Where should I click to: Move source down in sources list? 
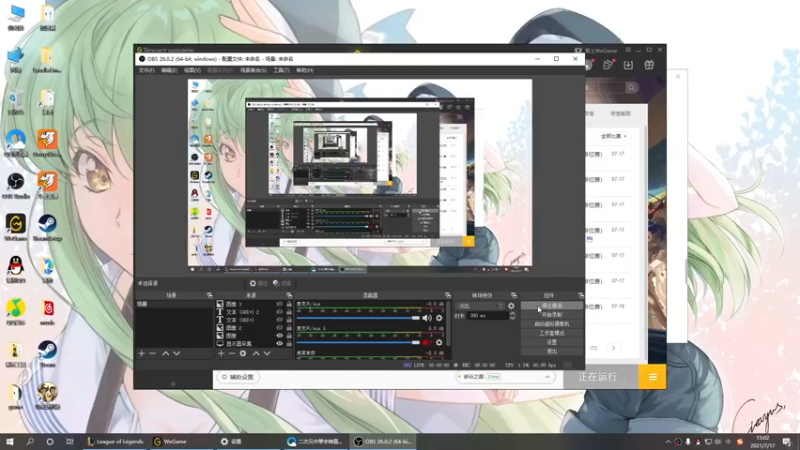(267, 353)
